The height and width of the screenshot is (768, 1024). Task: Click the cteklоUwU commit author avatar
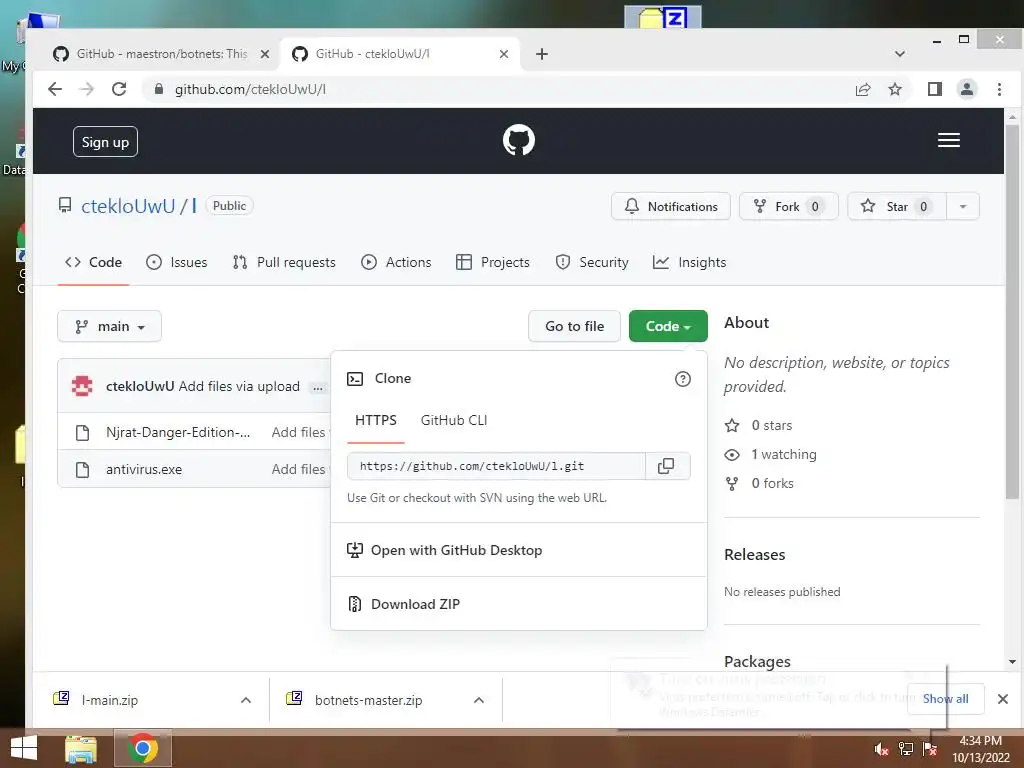pos(82,386)
